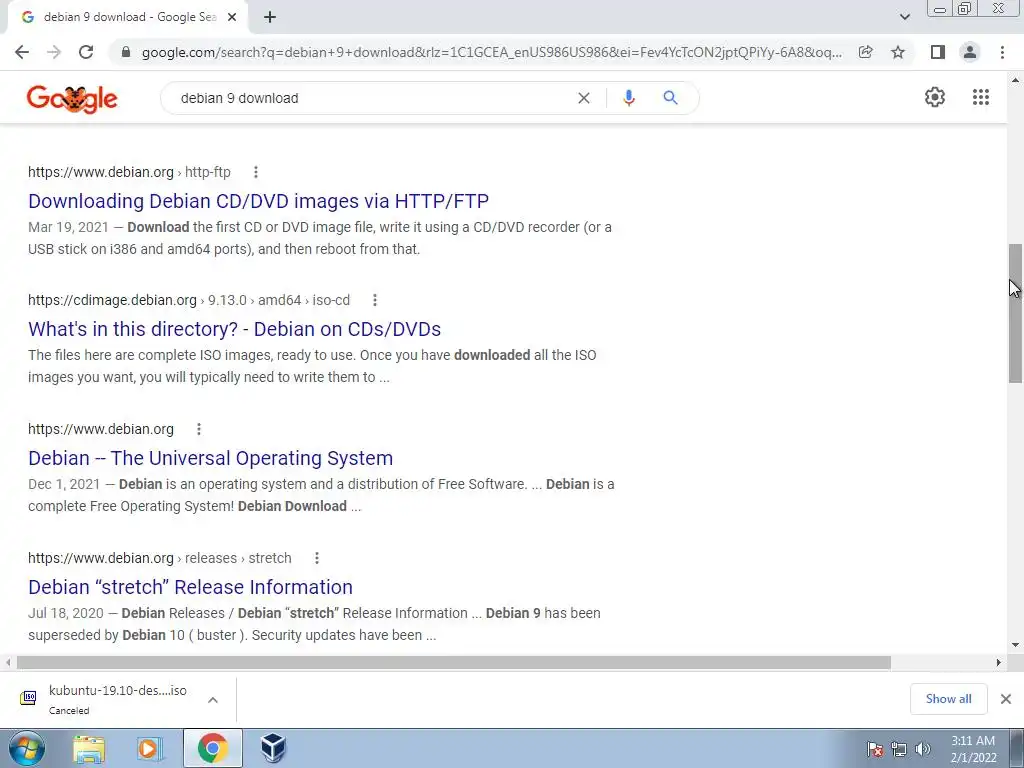Click horizontal scrollbar right arrow
The width and height of the screenshot is (1024, 768).
click(x=999, y=663)
